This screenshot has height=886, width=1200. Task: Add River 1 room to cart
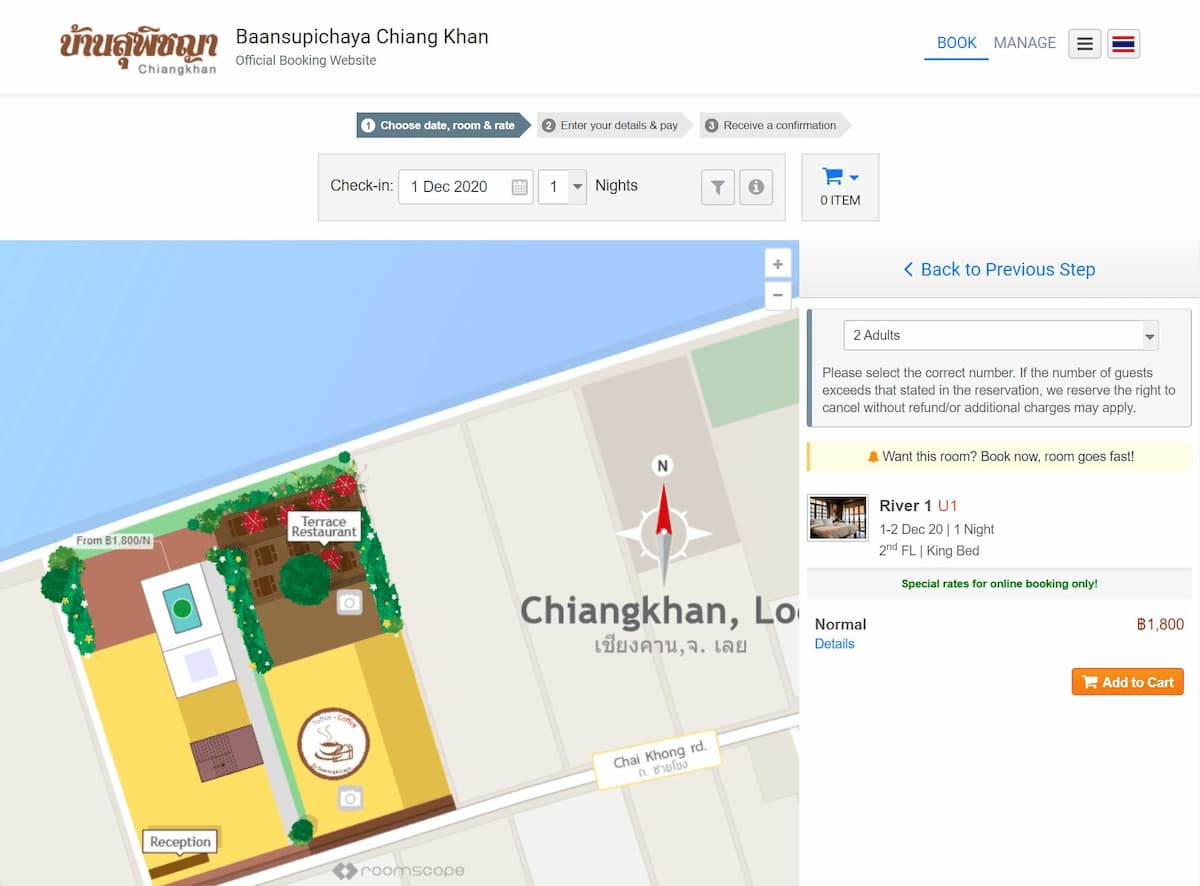pos(1127,682)
